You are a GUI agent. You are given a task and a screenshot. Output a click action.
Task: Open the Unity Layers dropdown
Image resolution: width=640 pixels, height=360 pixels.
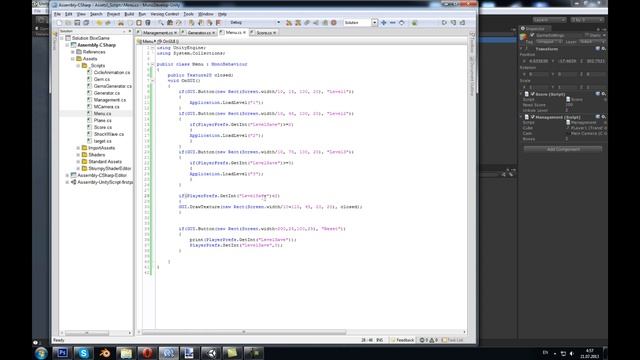click(x=549, y=20)
